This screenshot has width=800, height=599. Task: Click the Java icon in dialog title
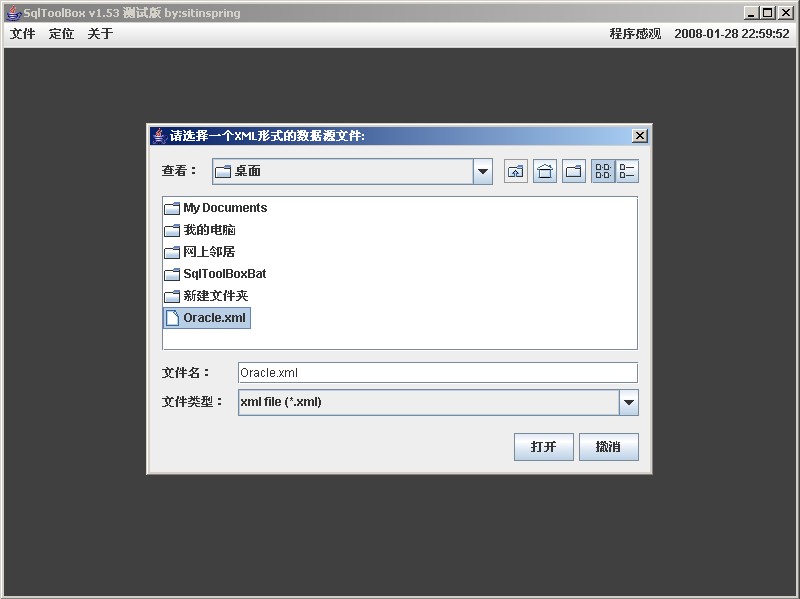pyautogui.click(x=159, y=136)
